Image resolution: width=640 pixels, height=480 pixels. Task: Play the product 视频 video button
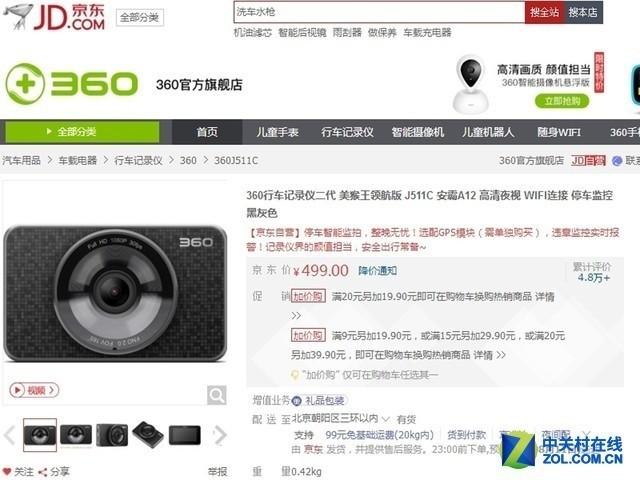(x=34, y=390)
